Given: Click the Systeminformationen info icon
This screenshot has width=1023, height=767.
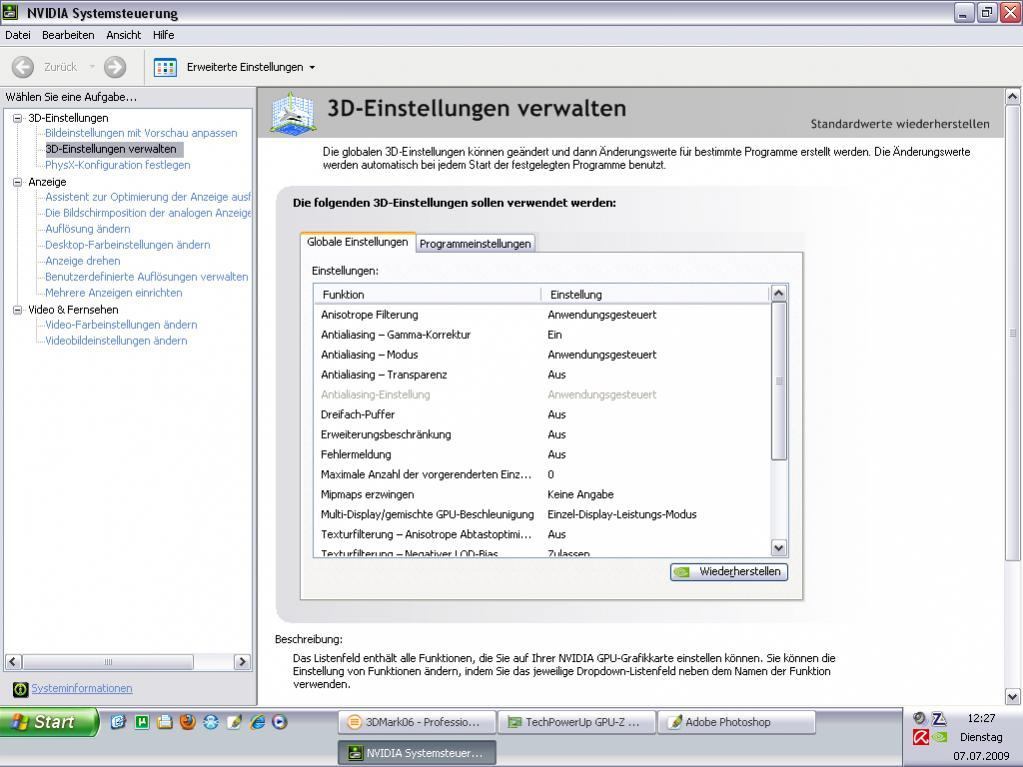Looking at the screenshot, I should coord(20,689).
